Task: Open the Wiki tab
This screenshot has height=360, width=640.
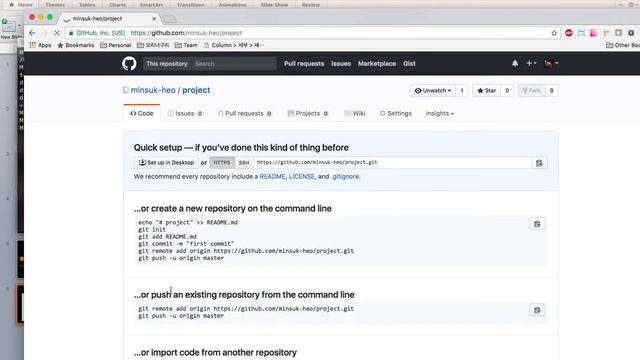Action: 354,113
